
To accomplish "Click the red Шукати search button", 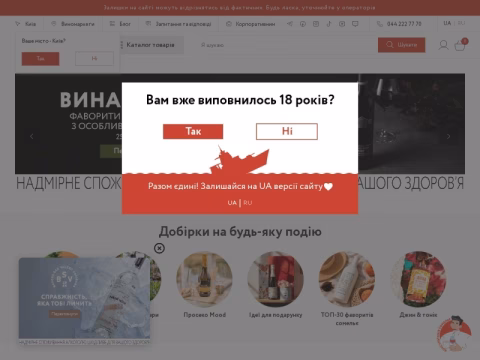I will 401,45.
